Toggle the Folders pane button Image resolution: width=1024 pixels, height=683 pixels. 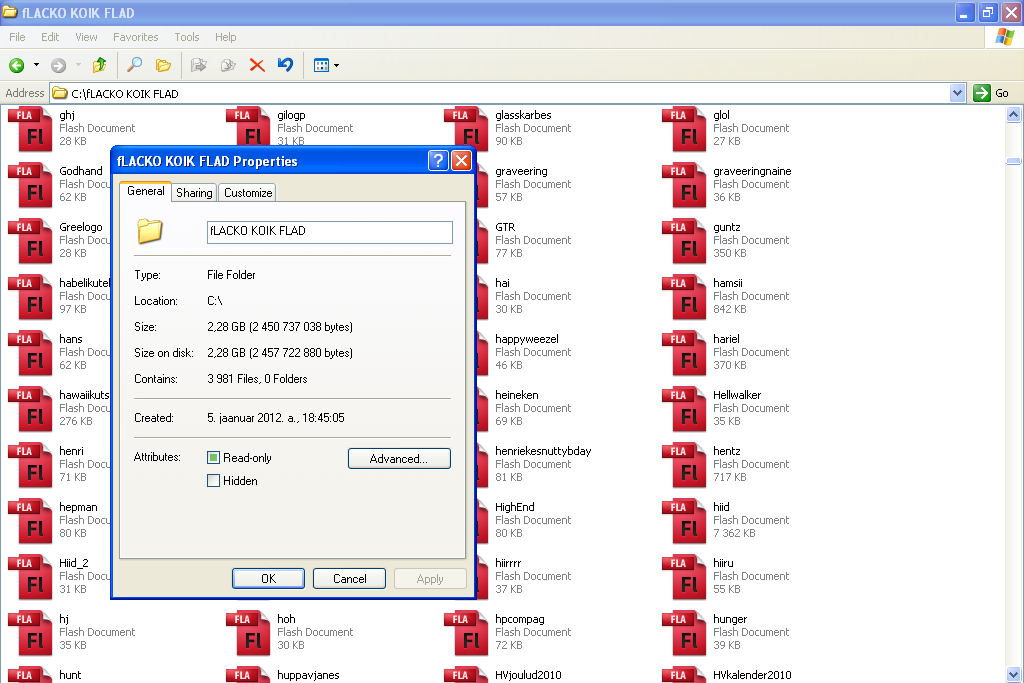[163, 65]
